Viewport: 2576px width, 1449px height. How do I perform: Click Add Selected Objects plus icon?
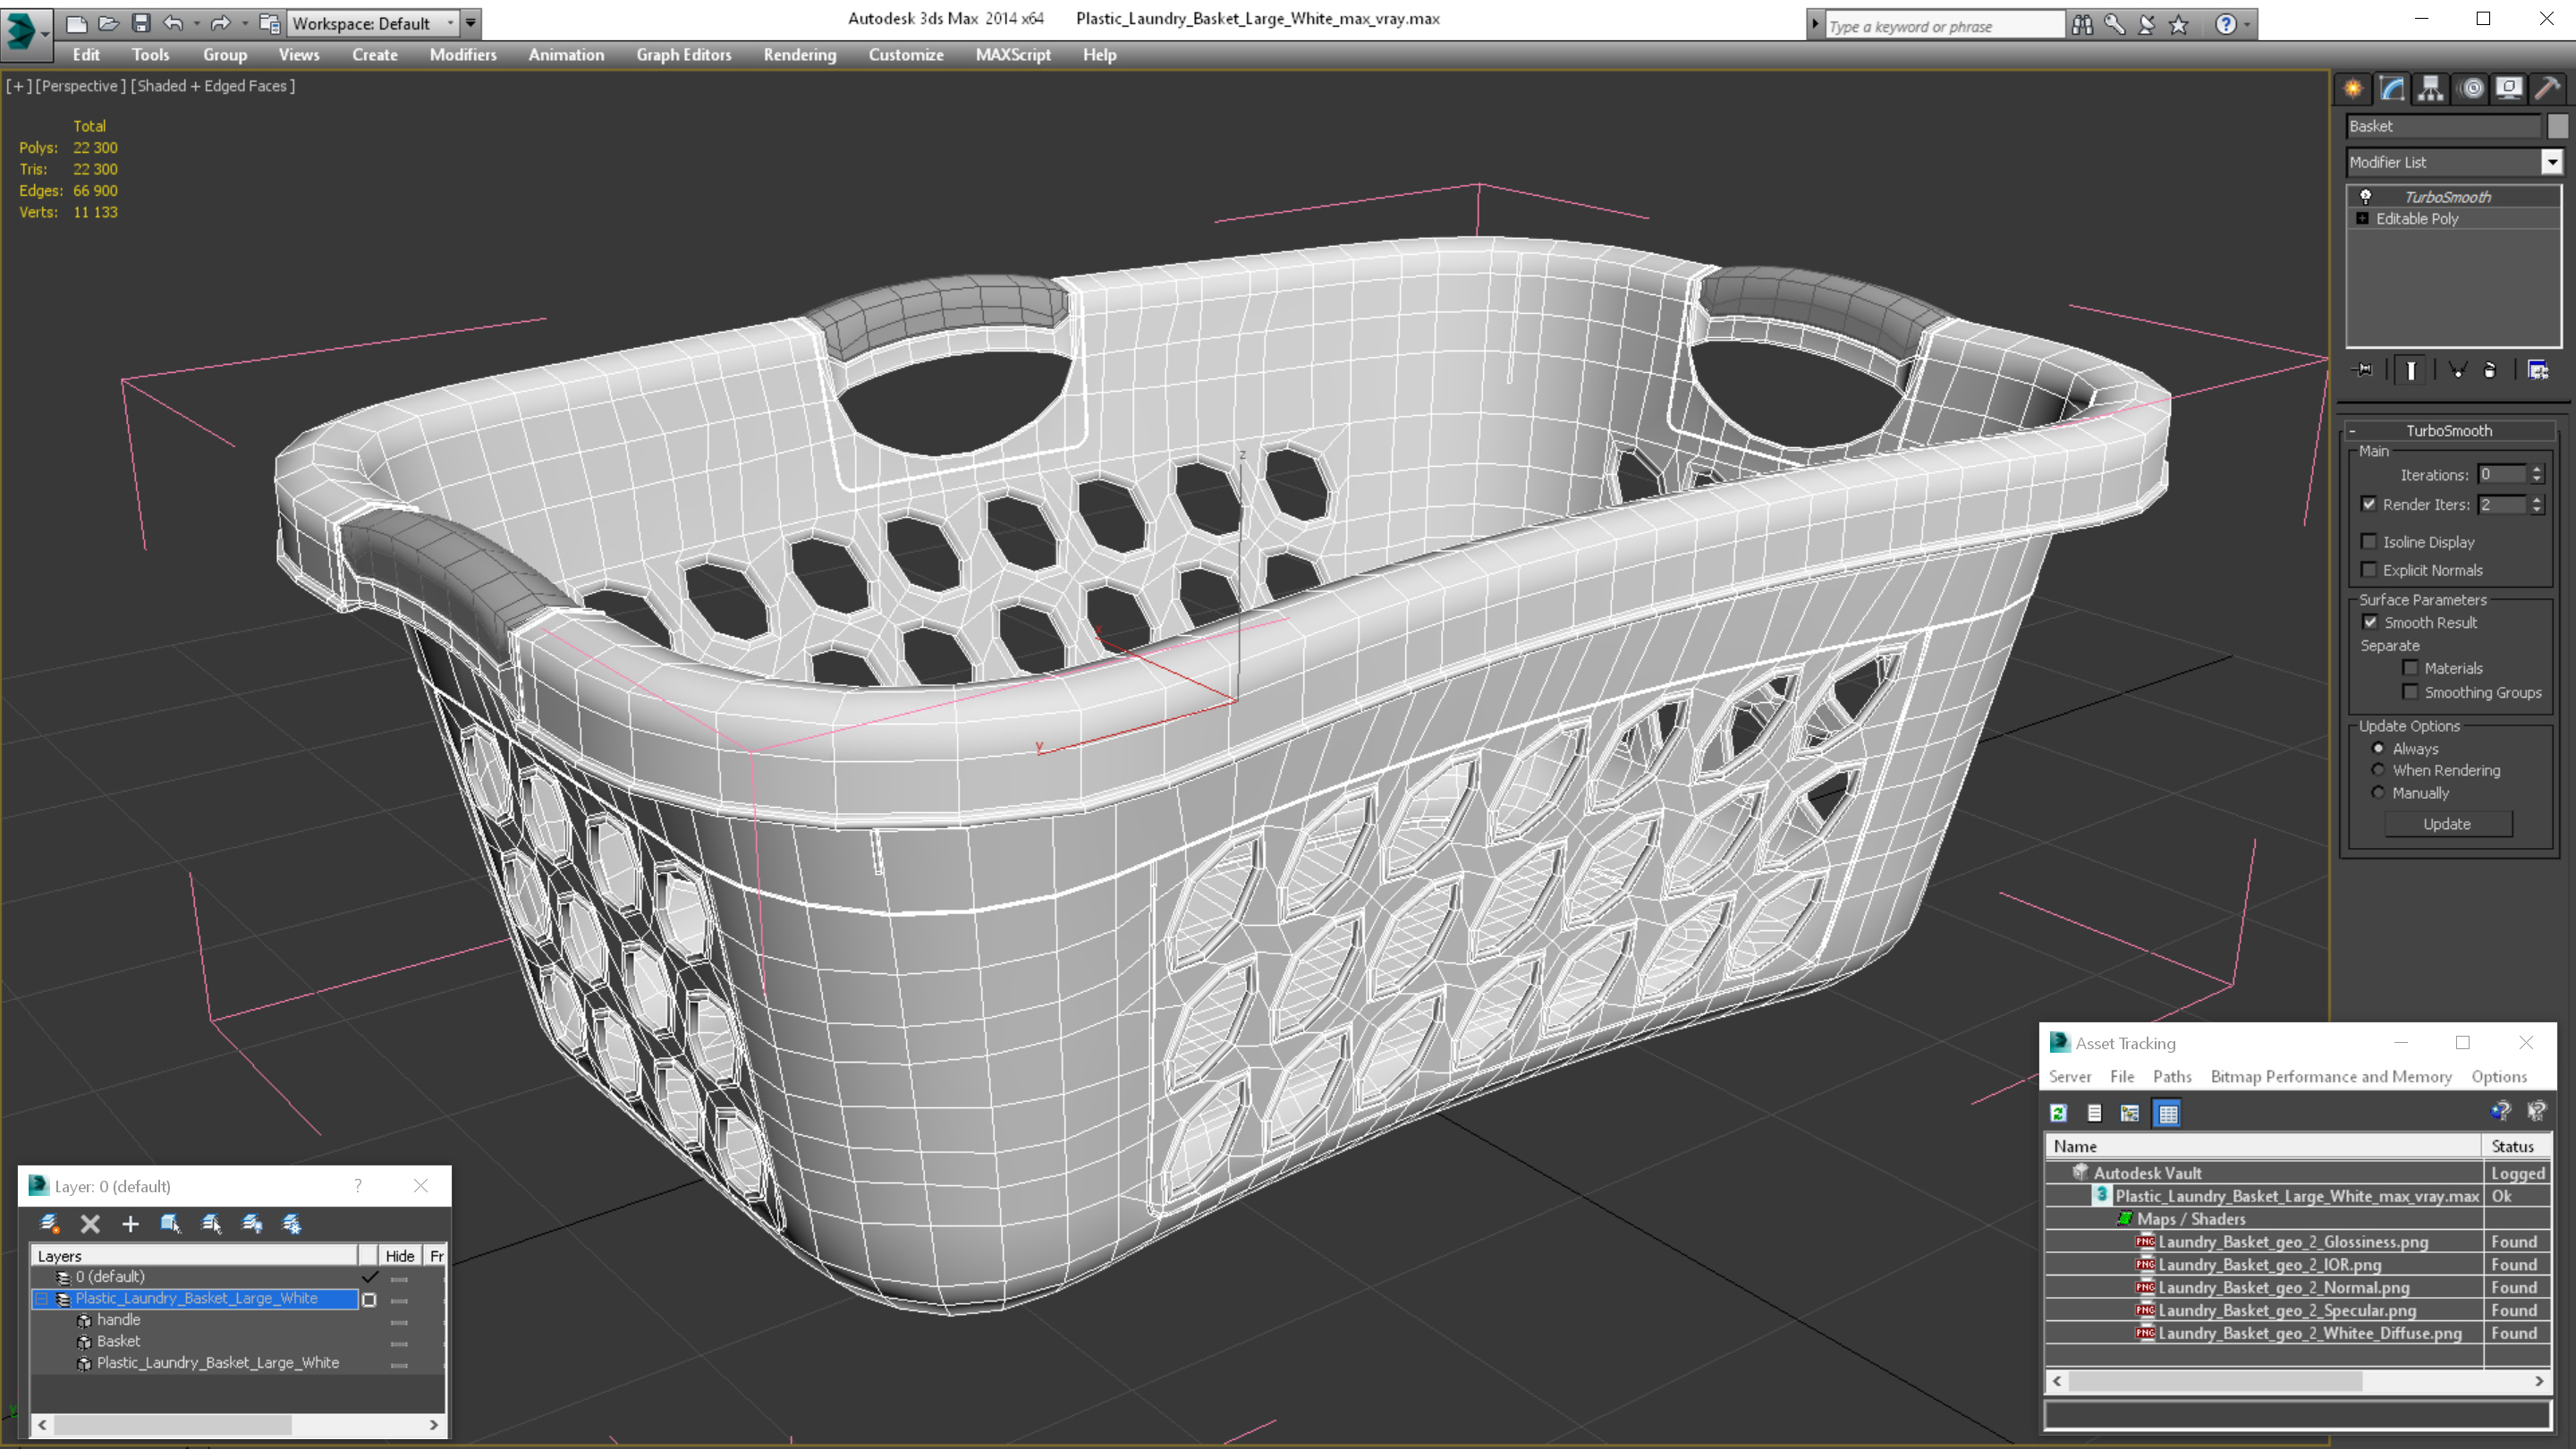[x=130, y=1224]
